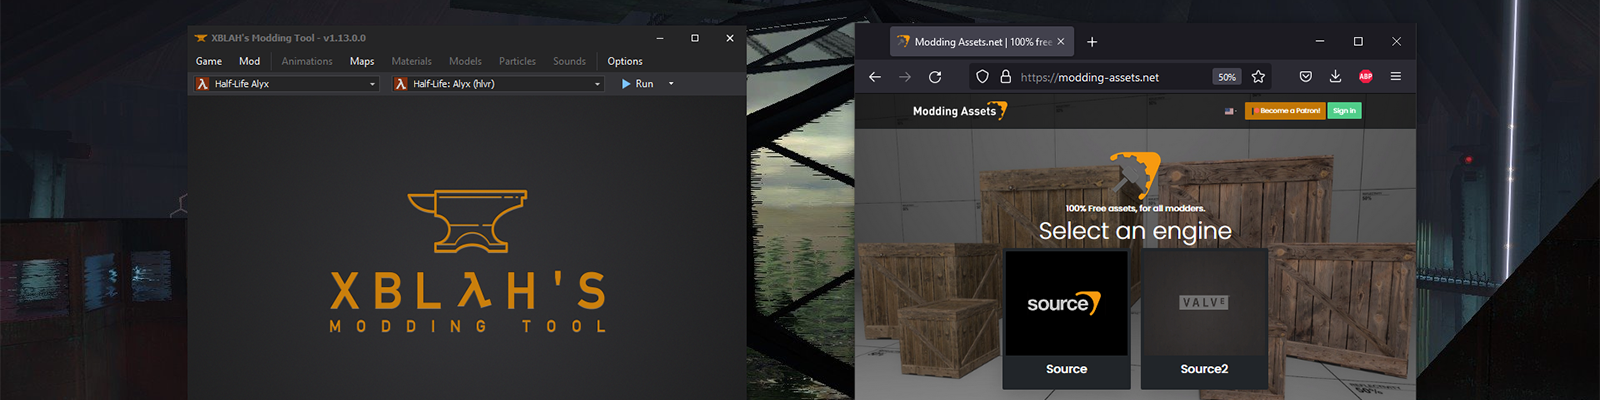This screenshot has height=400, width=1600.
Task: Click the browser back arrow
Action: click(875, 77)
